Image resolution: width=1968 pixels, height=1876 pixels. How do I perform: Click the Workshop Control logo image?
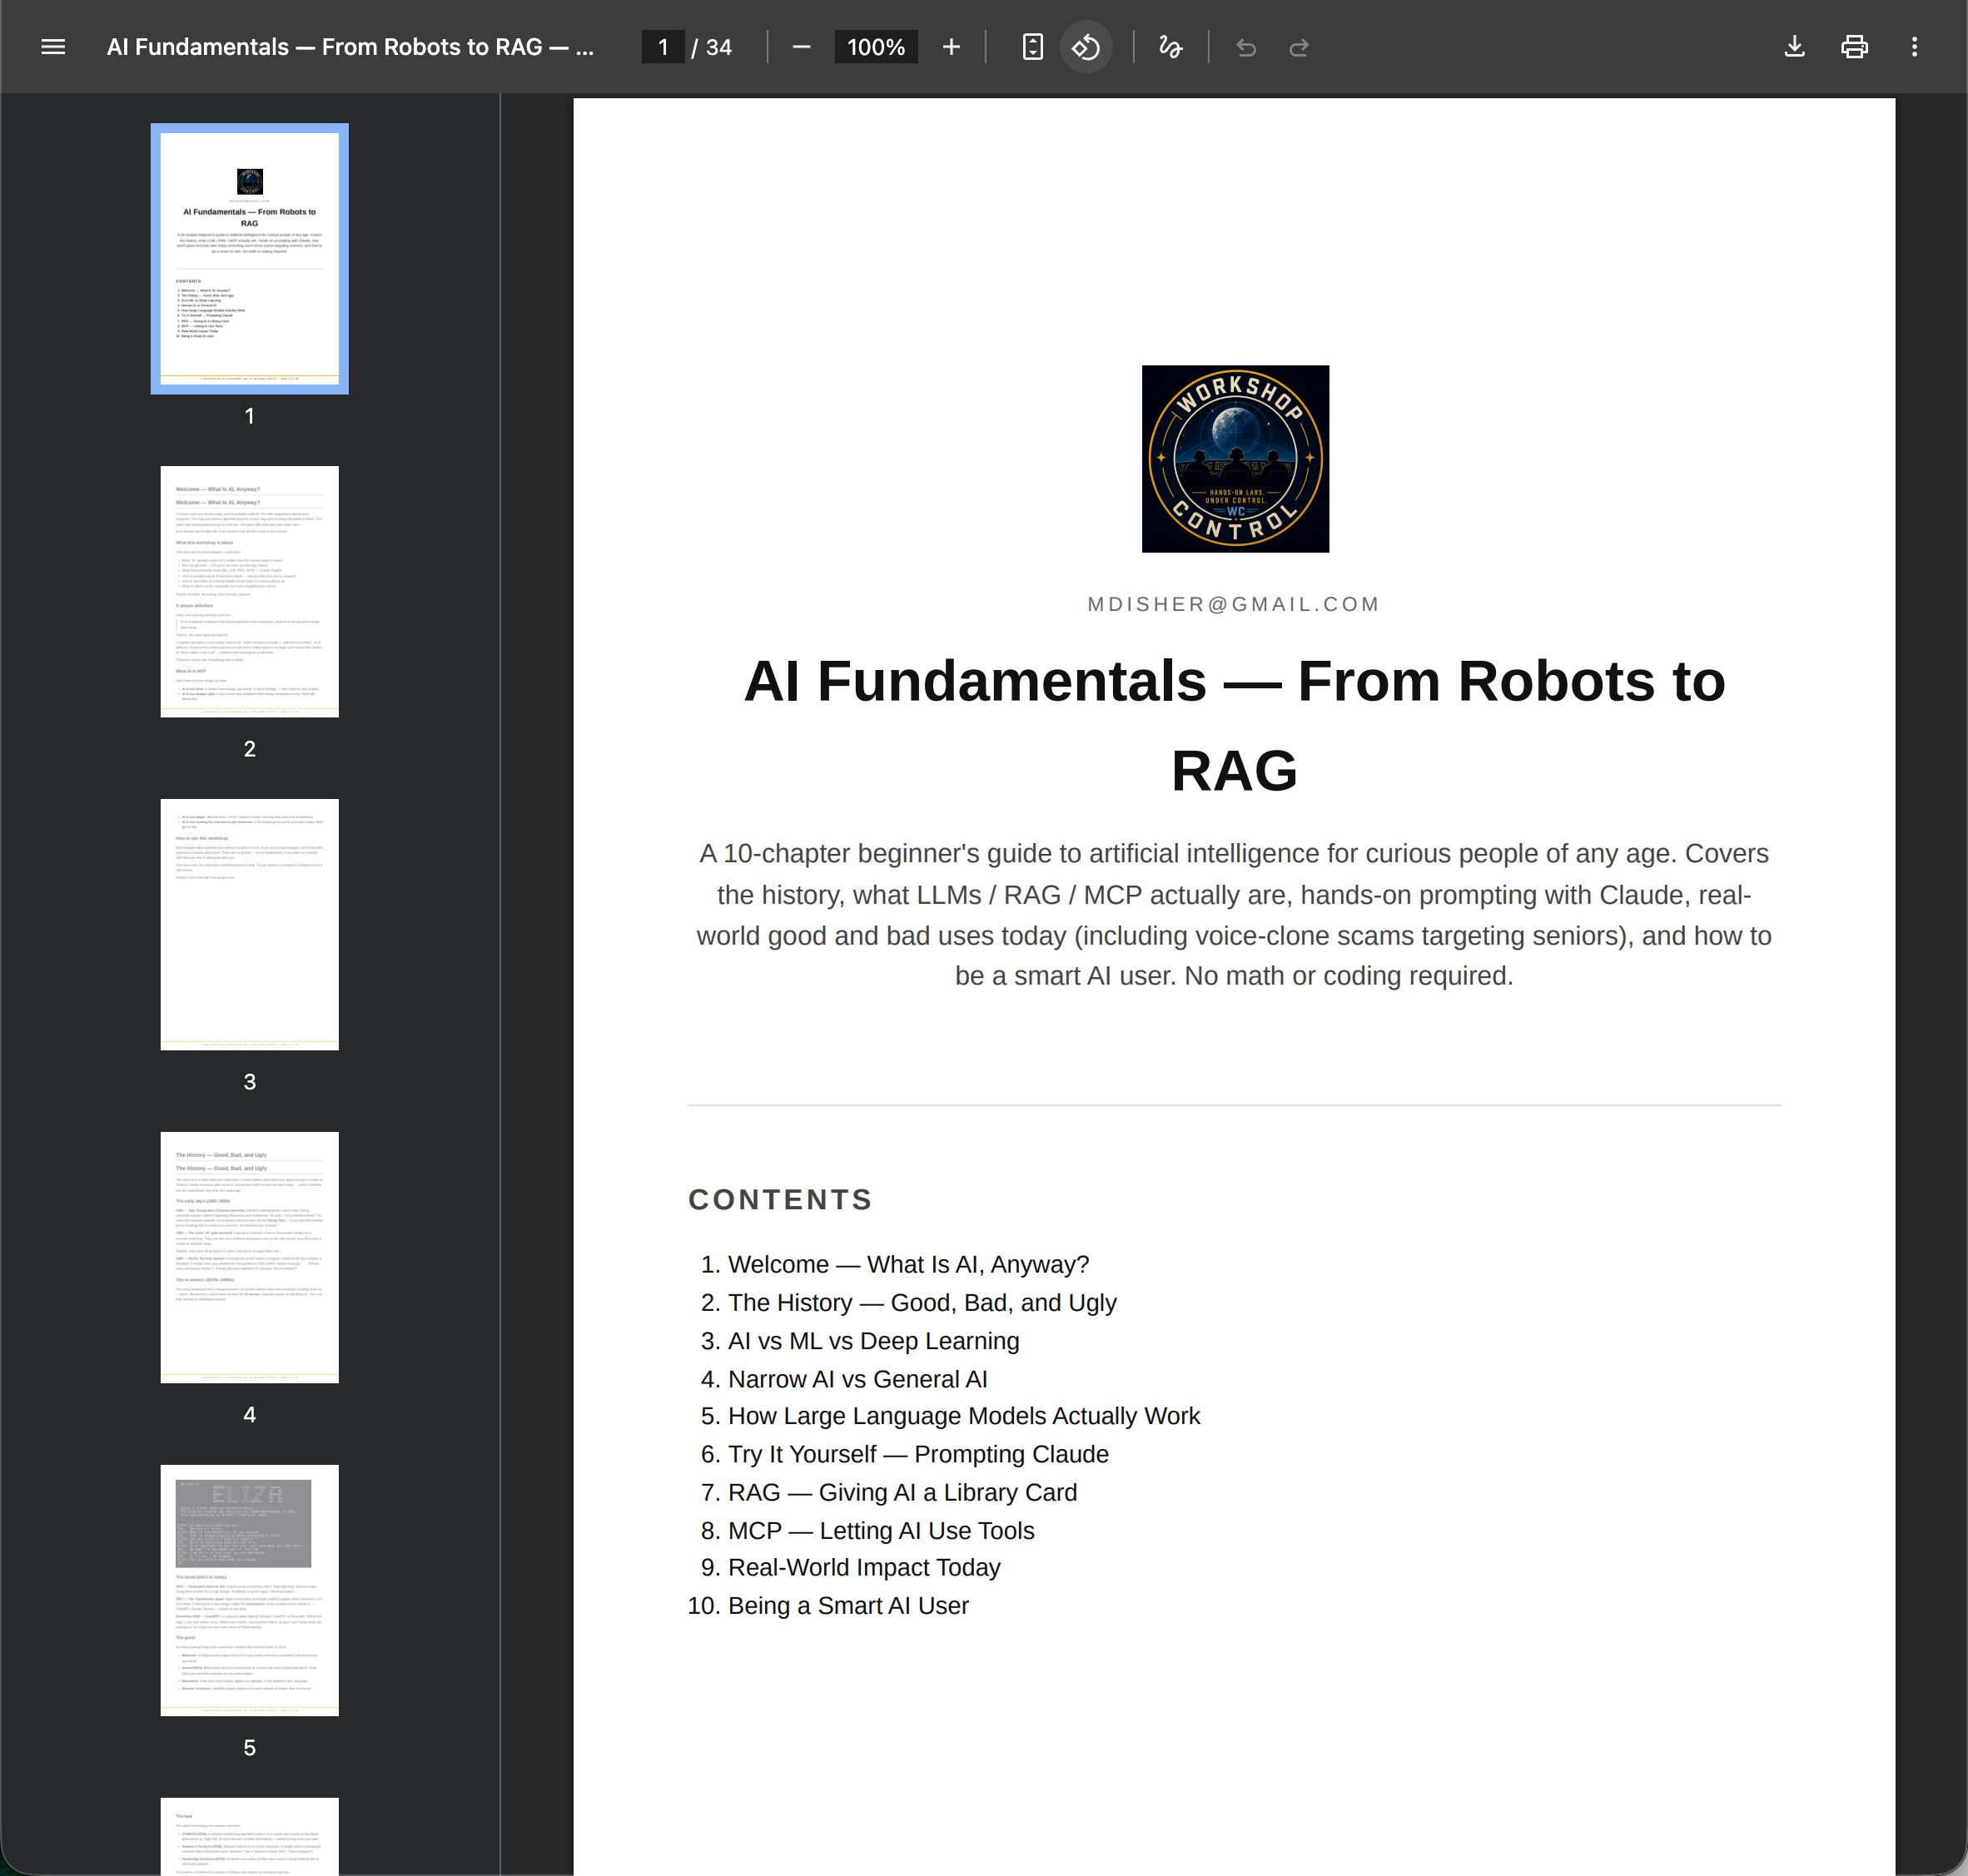(1235, 459)
